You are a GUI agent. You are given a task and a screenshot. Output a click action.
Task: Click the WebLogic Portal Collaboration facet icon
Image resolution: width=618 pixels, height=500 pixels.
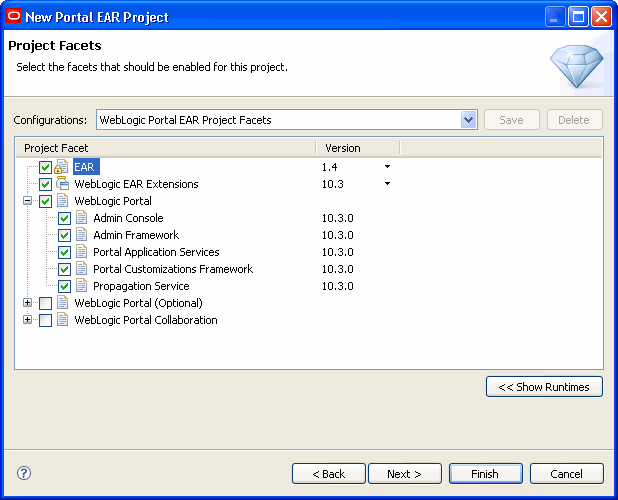[62, 320]
